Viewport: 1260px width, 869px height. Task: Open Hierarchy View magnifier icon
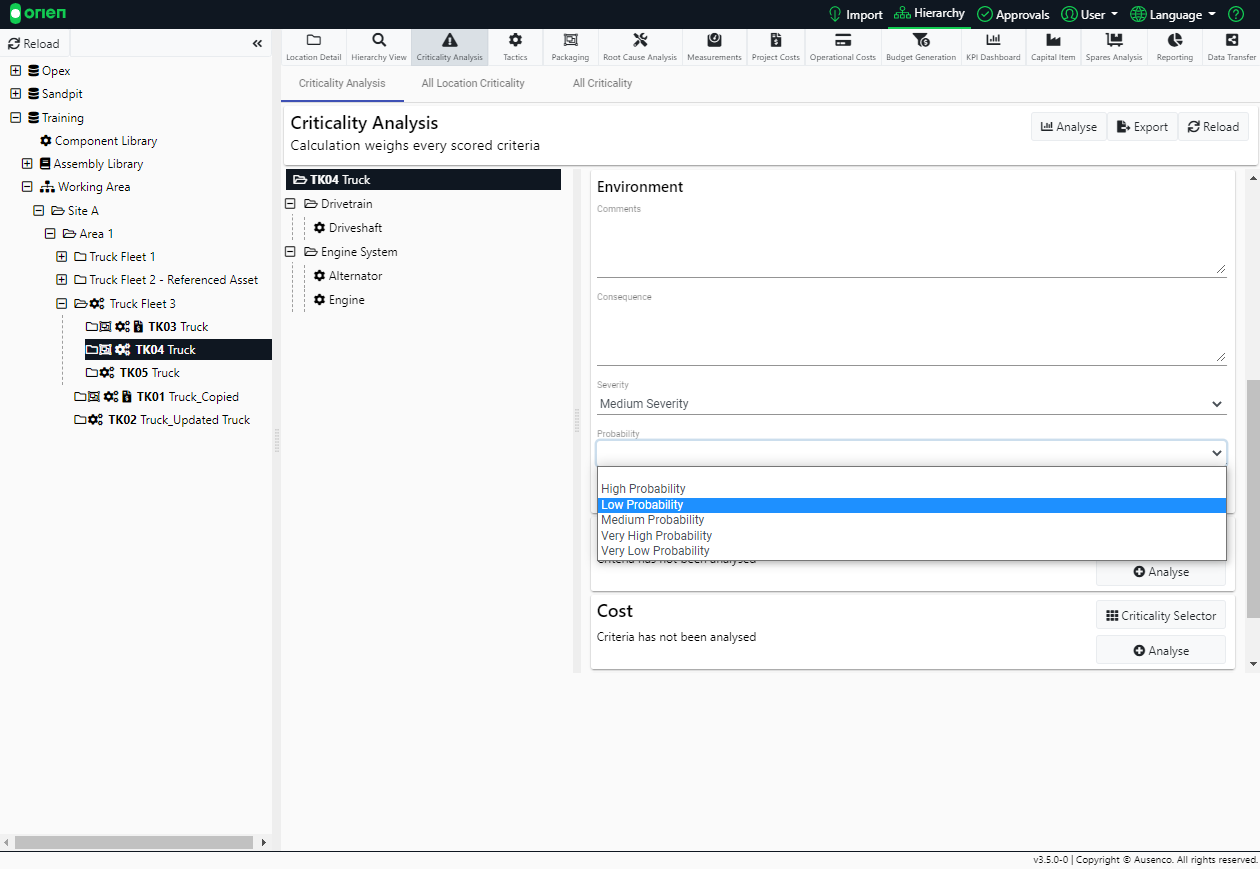(379, 40)
